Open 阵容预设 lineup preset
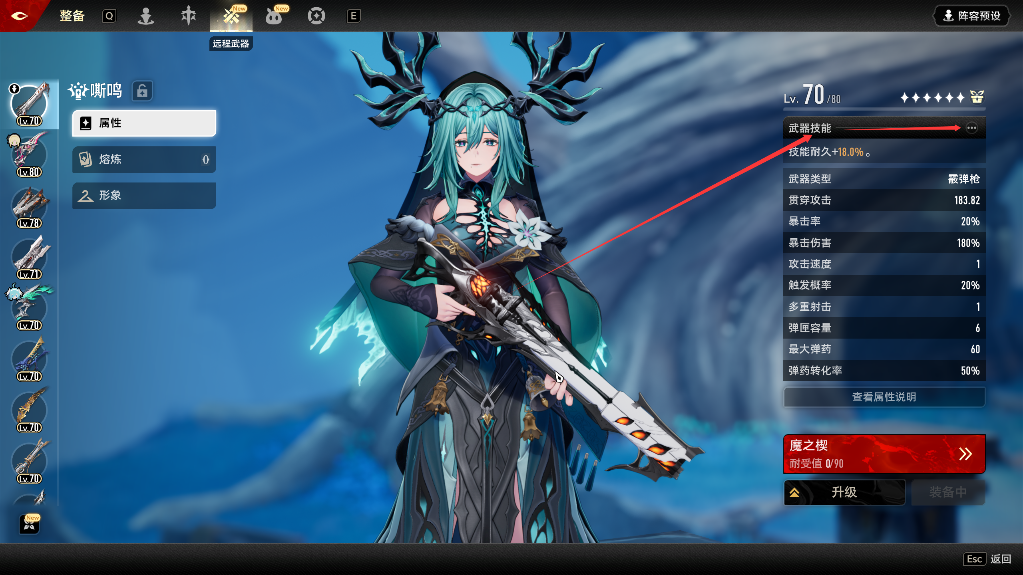This screenshot has width=1023, height=575. (971, 16)
